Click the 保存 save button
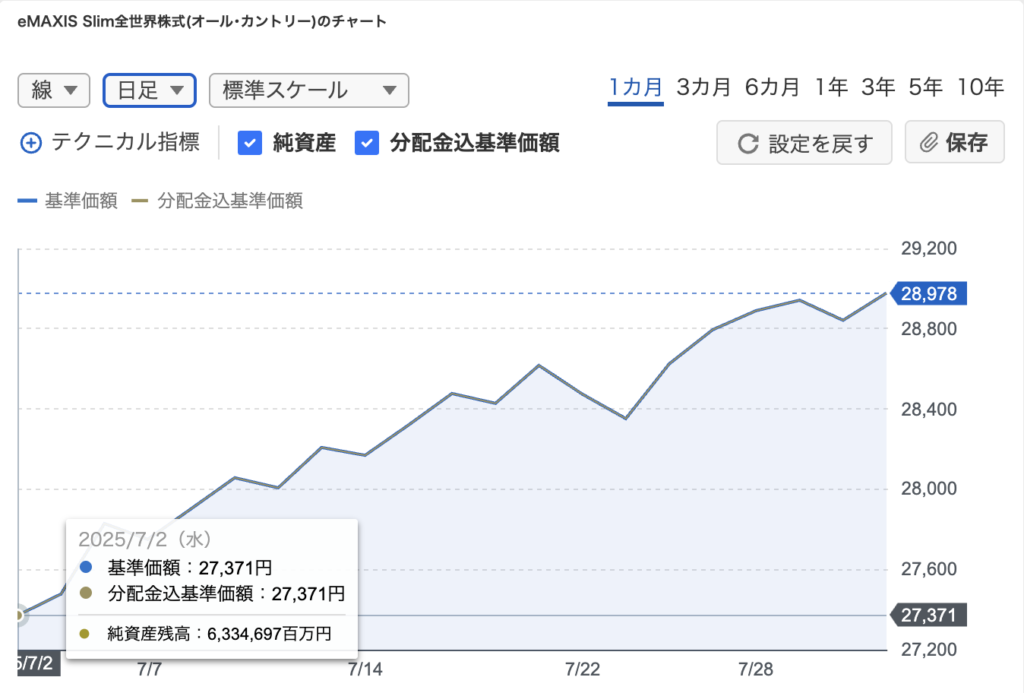Image resolution: width=1024 pixels, height=693 pixels. pos(954,142)
